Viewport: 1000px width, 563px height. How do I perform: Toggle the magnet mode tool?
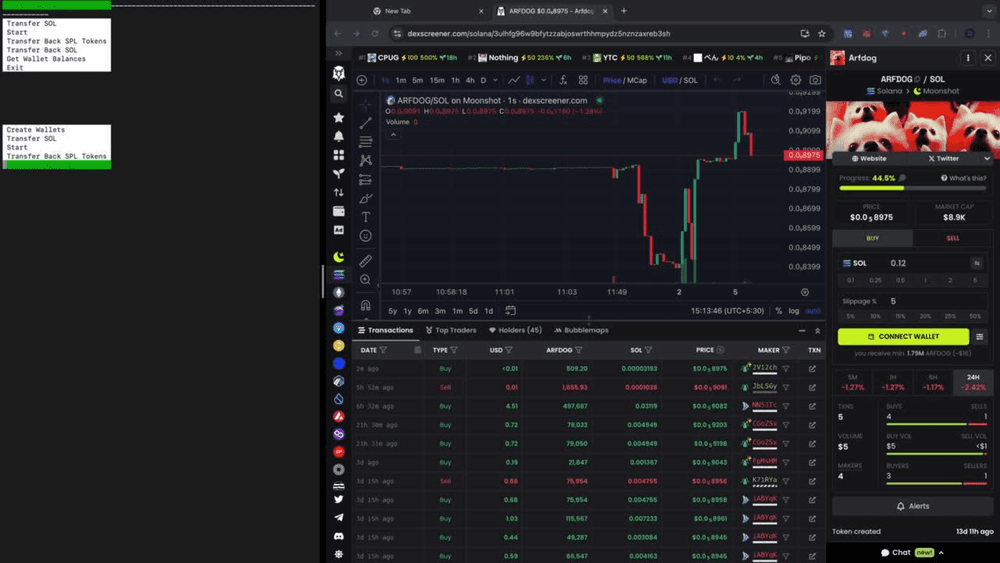tap(365, 305)
